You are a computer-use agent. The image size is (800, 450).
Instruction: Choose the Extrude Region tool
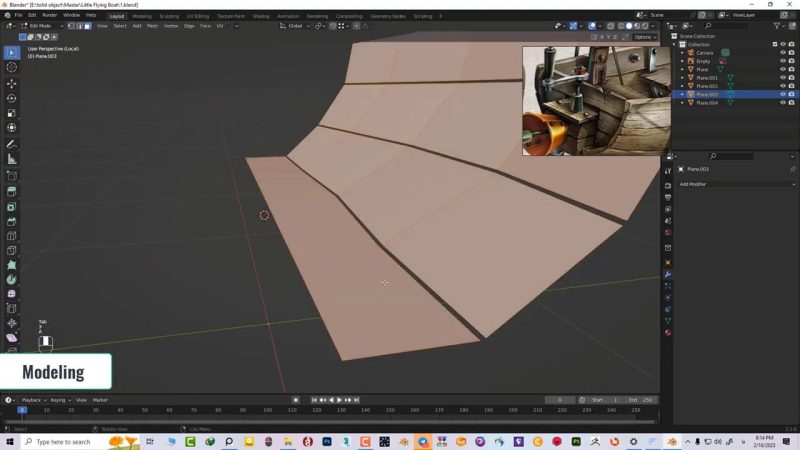pyautogui.click(x=12, y=191)
